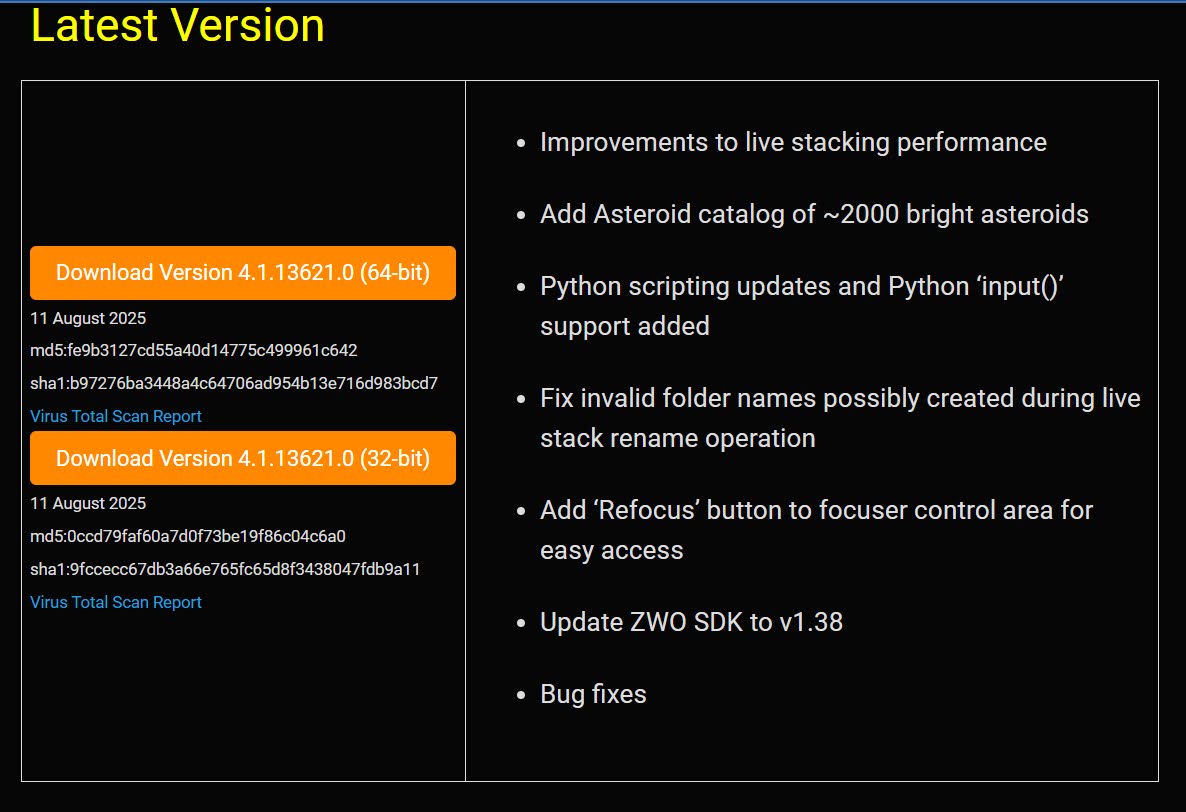This screenshot has height=812, width=1186.
Task: Click the 11 August 2025 date under 32-bit download
Action: point(88,504)
